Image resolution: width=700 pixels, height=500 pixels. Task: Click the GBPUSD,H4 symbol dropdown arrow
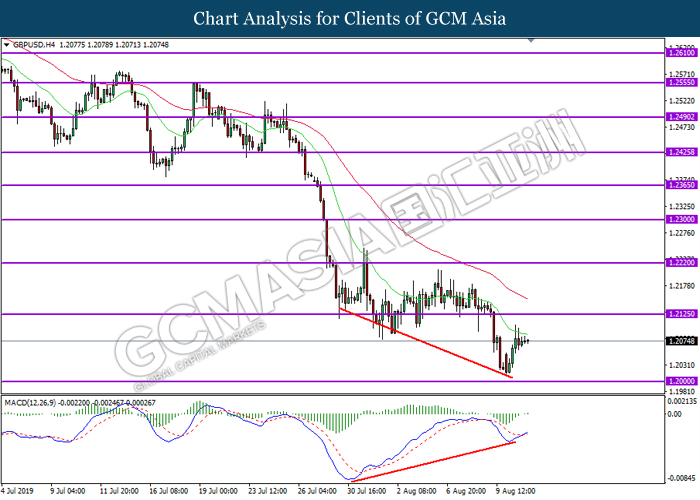tap(6, 45)
